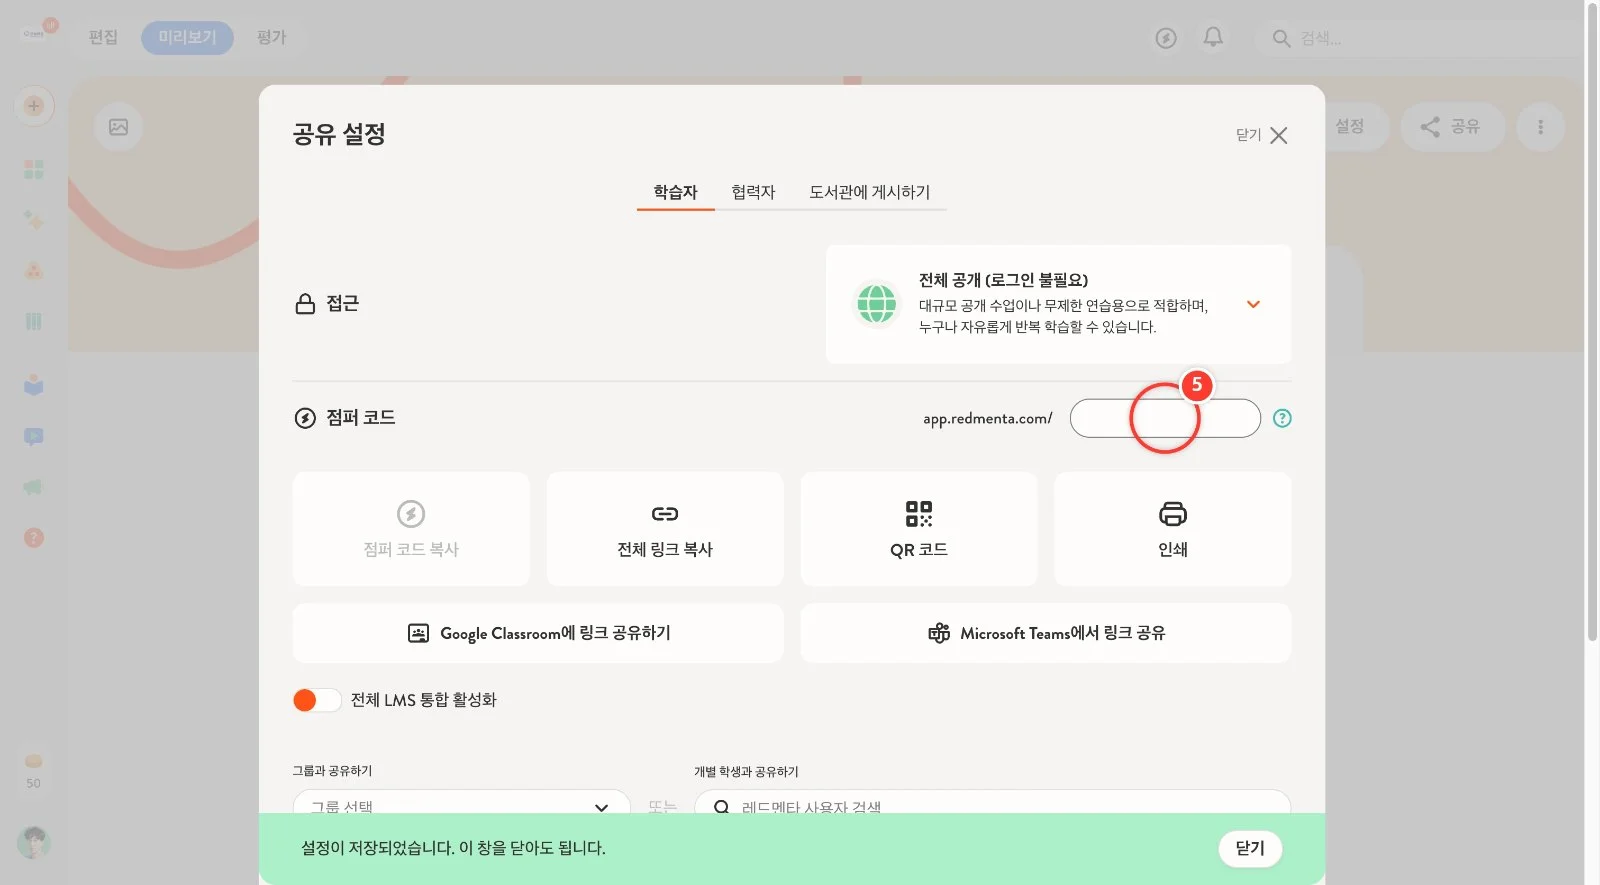Click the chat bubble icon in sidebar
This screenshot has height=885, width=1600.
(34, 436)
